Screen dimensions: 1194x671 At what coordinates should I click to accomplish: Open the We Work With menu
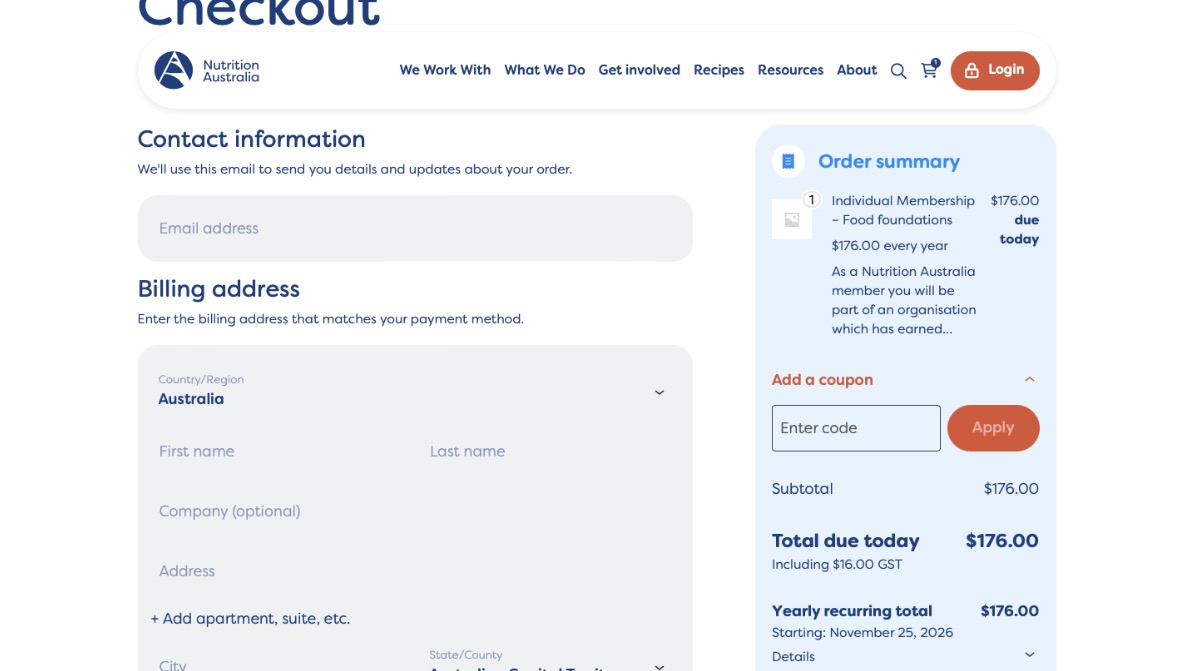[445, 70]
